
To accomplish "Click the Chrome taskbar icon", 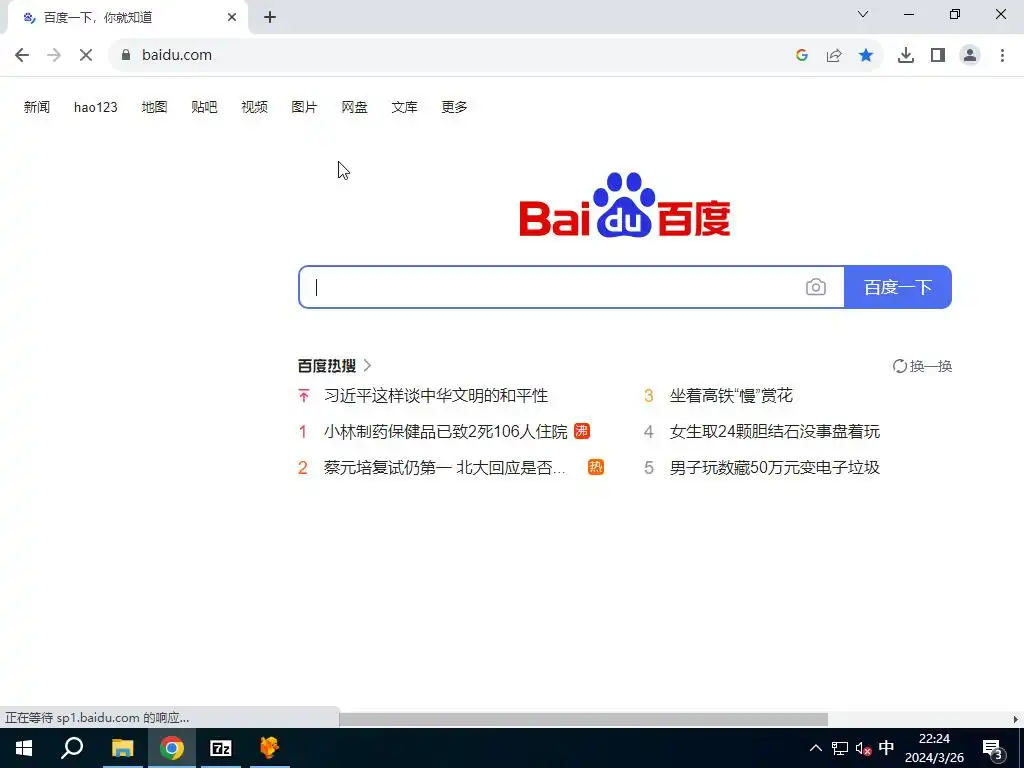I will tap(172, 748).
